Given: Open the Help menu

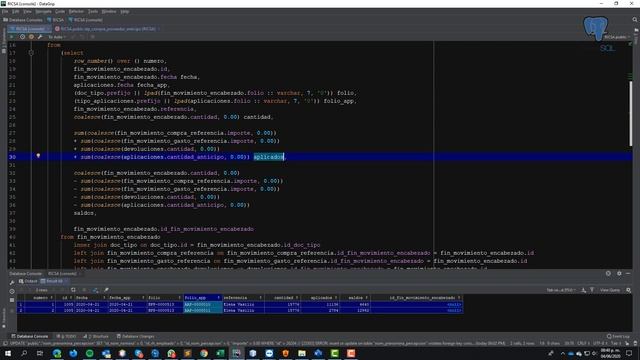Looking at the screenshot, I should [124, 11].
